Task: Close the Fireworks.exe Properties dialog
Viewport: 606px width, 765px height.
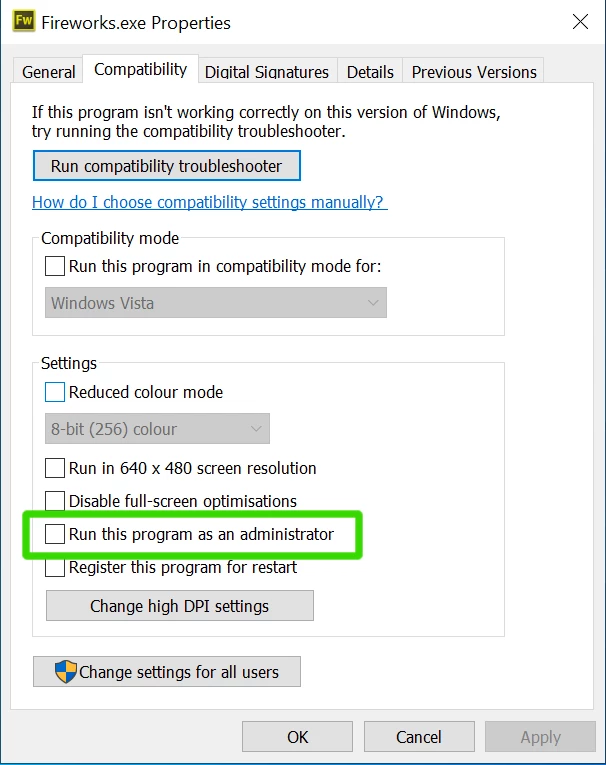Action: tap(580, 21)
